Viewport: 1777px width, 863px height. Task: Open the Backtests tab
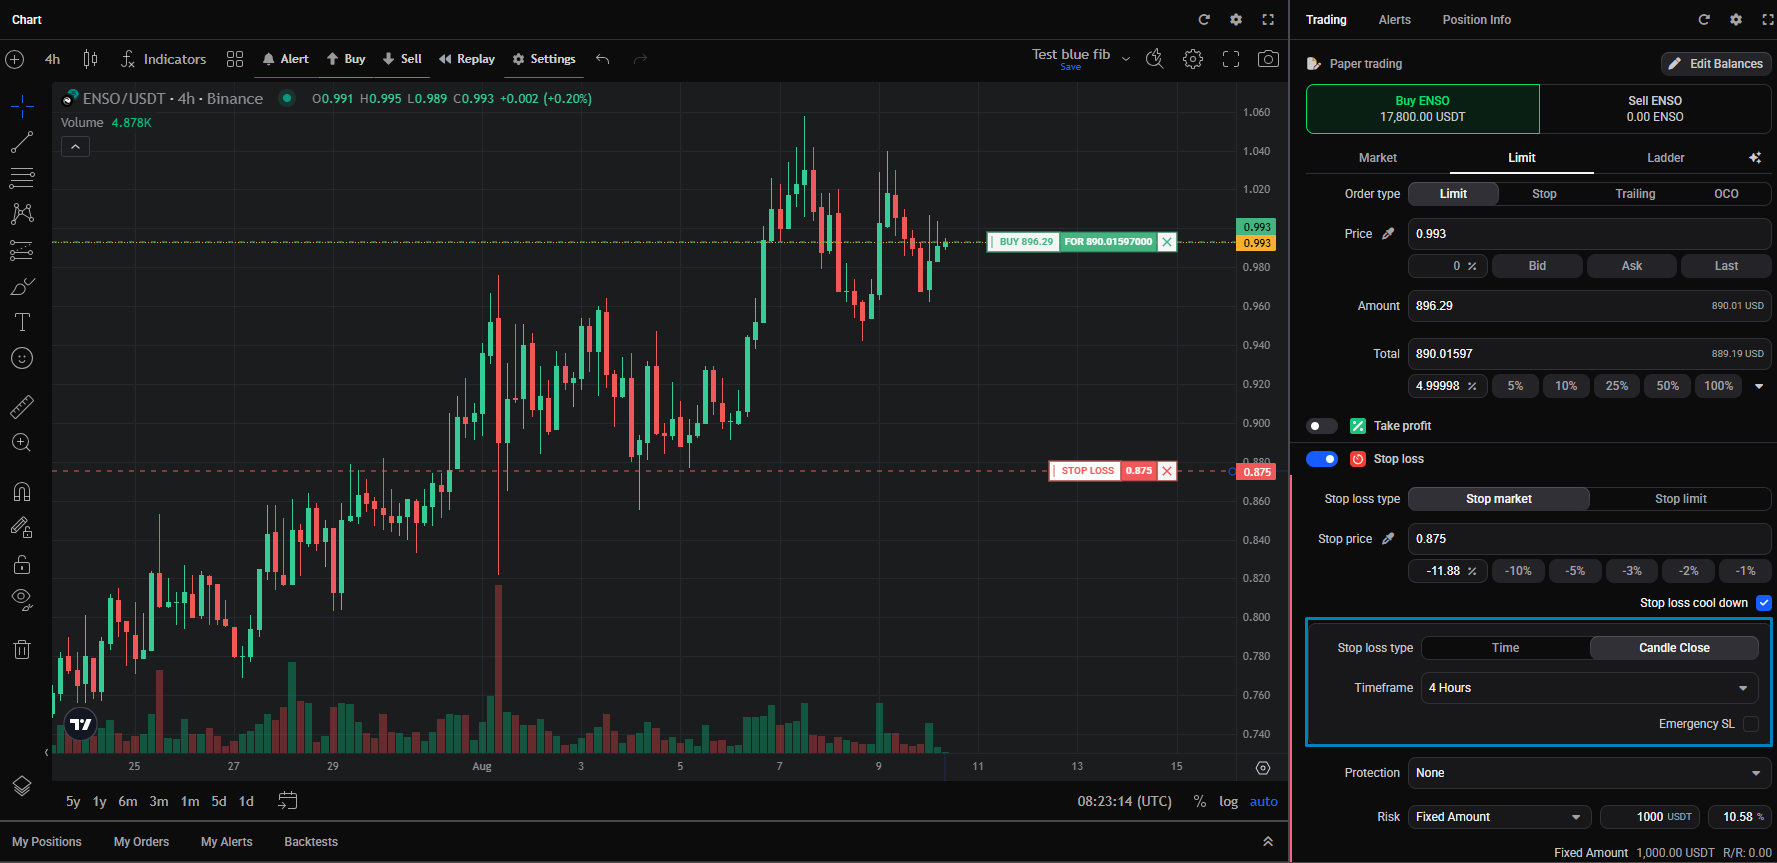point(311,842)
